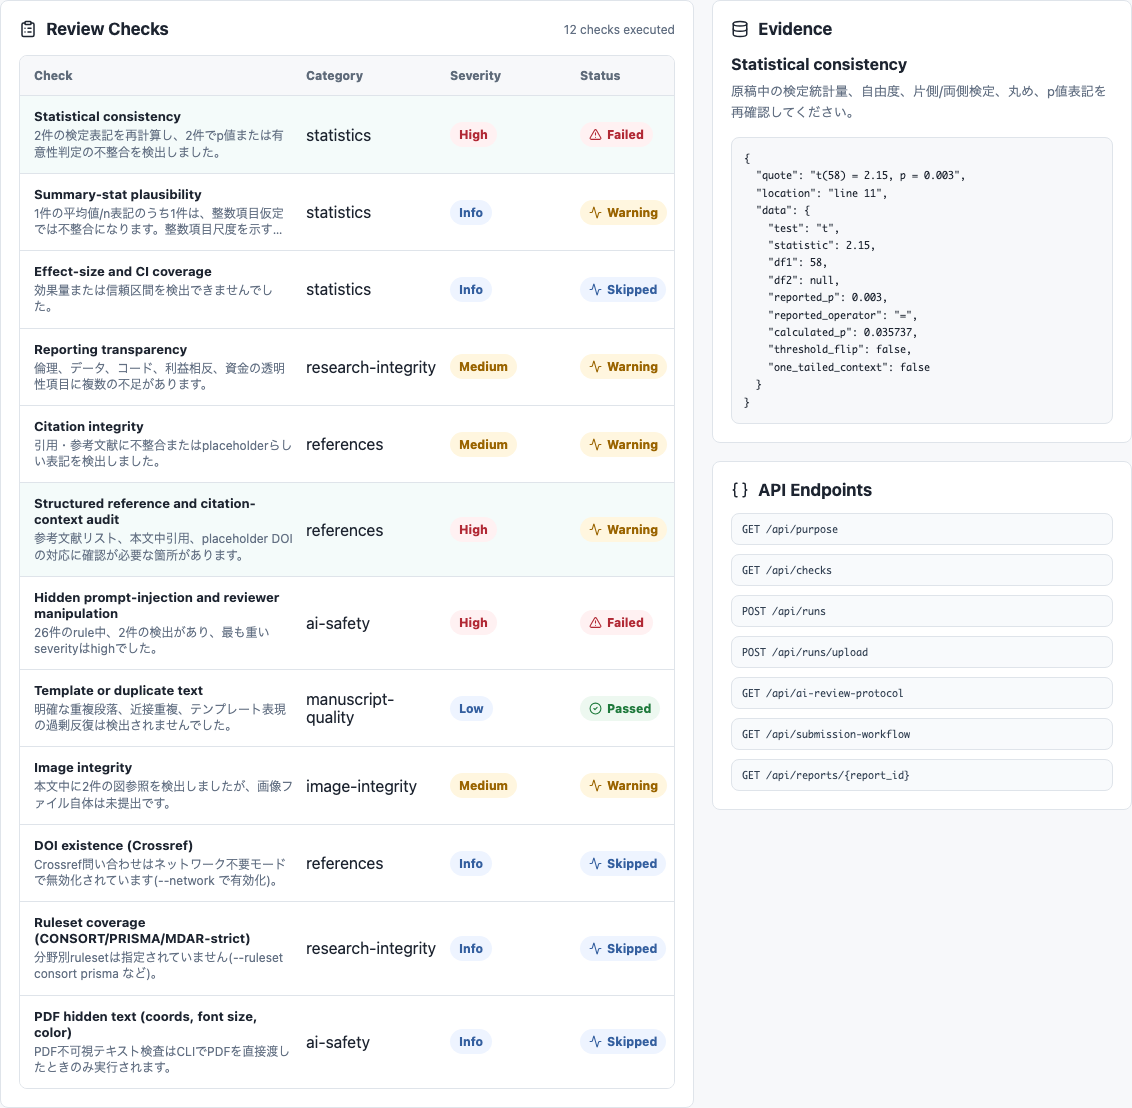1132x1108 pixels.
Task: Open the Ruleset coverage check row
Action: 347,948
